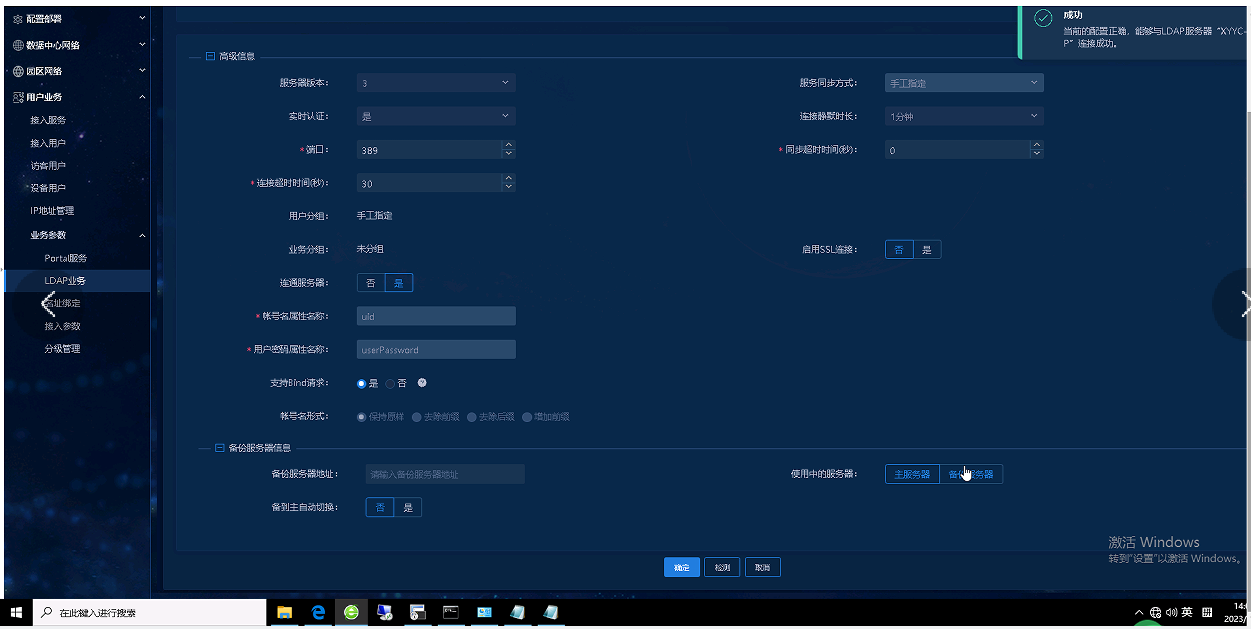Set 备到主自动切换 to 否
This screenshot has width=1251, height=629.
(380, 508)
